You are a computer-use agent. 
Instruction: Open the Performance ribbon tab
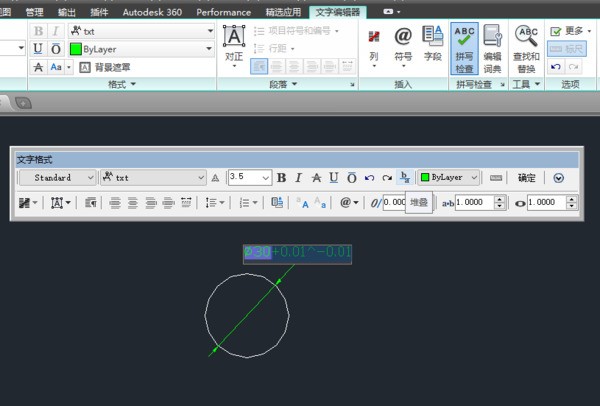coord(224,12)
